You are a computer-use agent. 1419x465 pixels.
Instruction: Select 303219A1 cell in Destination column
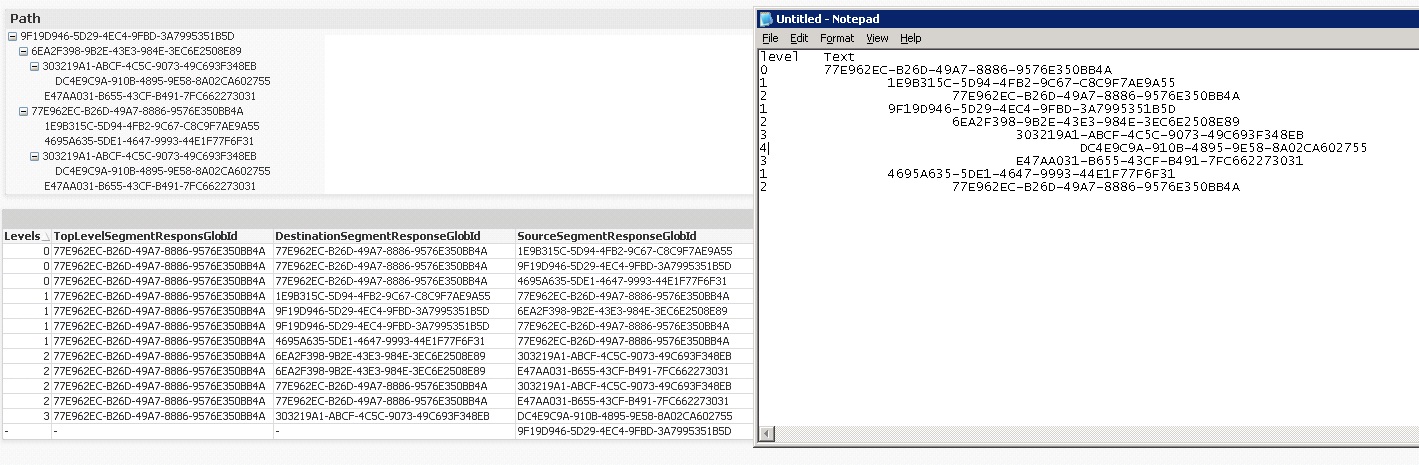[394, 416]
